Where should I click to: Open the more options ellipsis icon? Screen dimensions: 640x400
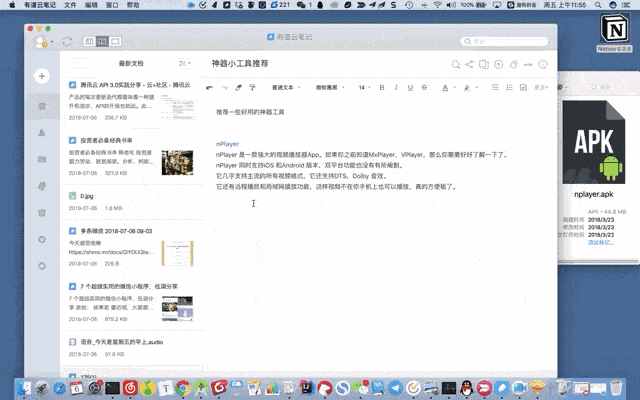click(528, 64)
